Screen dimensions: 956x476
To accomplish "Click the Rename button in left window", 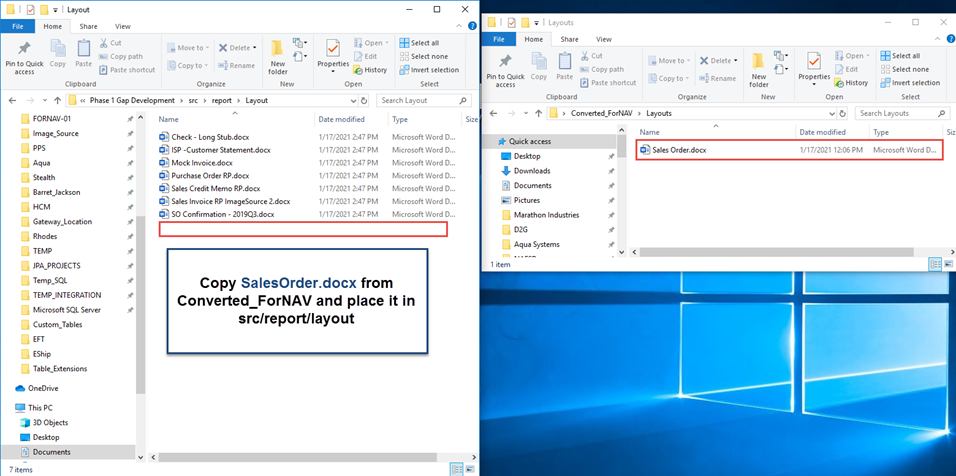I will click(x=236, y=66).
